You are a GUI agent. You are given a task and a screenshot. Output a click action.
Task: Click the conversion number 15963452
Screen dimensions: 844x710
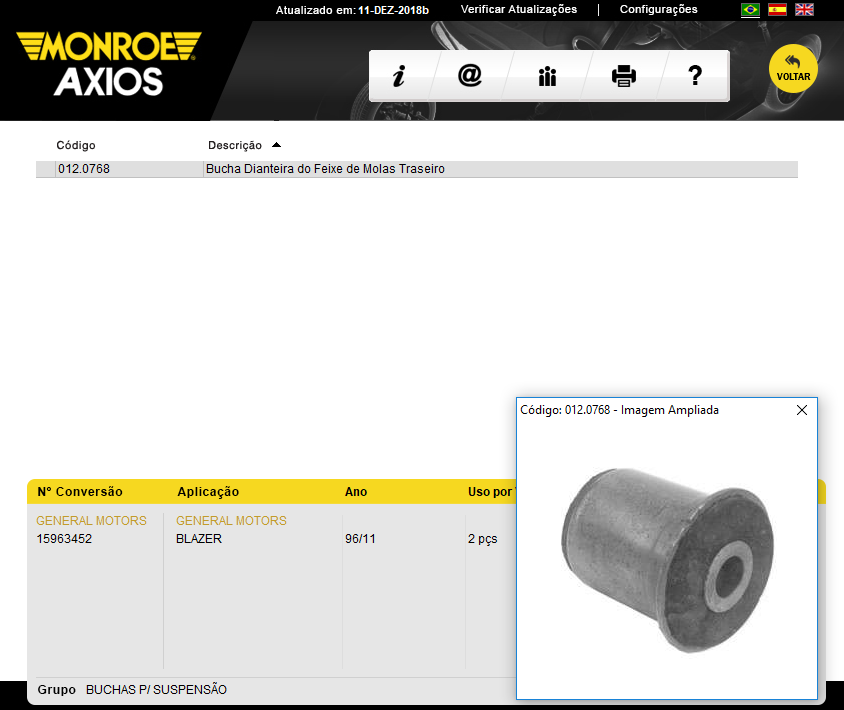point(64,539)
